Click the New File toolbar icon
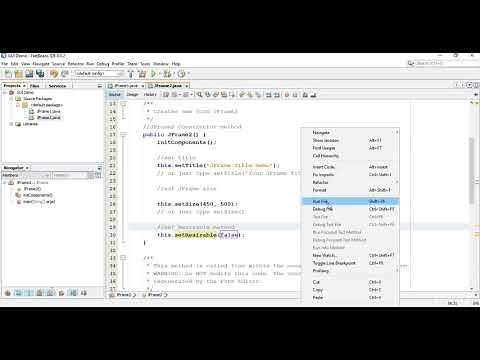 (x=8, y=74)
